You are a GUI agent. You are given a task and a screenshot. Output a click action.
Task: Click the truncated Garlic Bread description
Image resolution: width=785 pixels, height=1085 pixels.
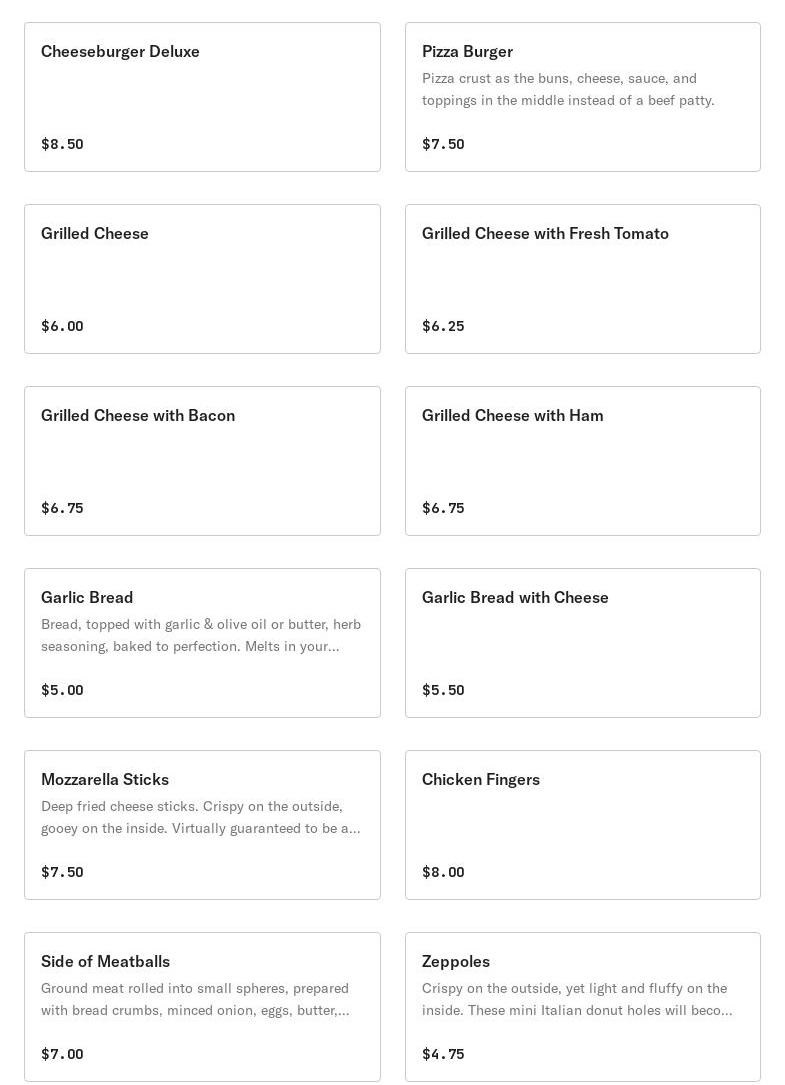(200, 635)
